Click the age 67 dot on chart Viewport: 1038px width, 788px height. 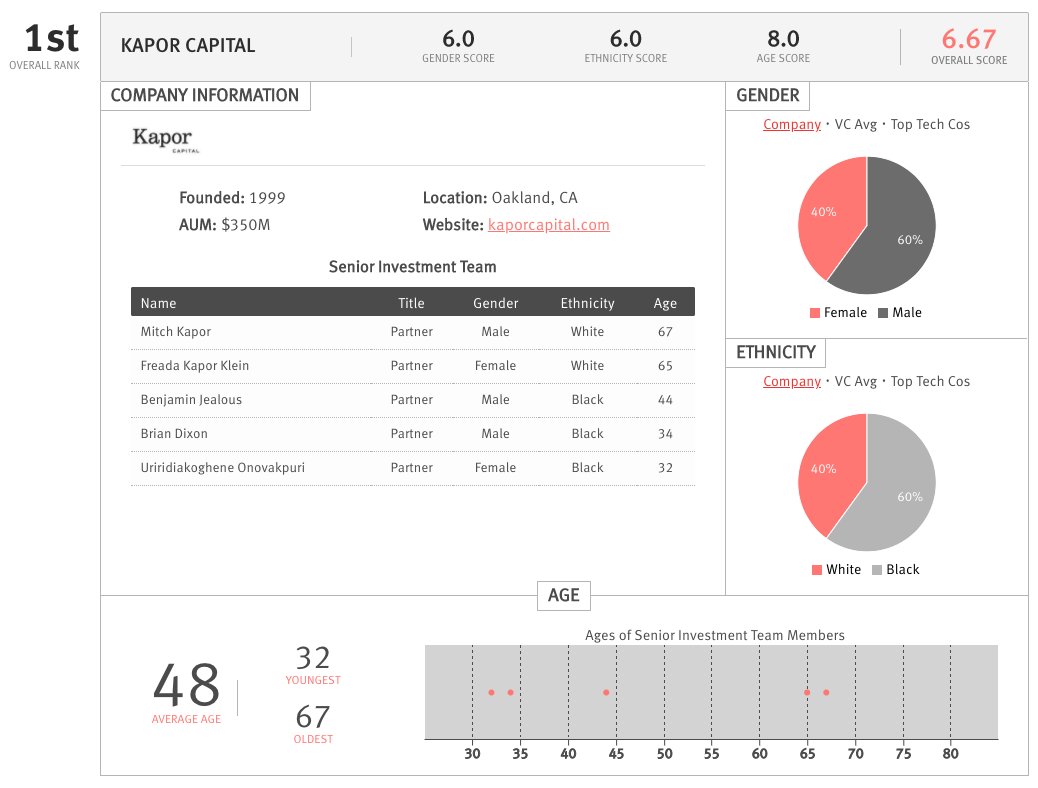click(826, 693)
